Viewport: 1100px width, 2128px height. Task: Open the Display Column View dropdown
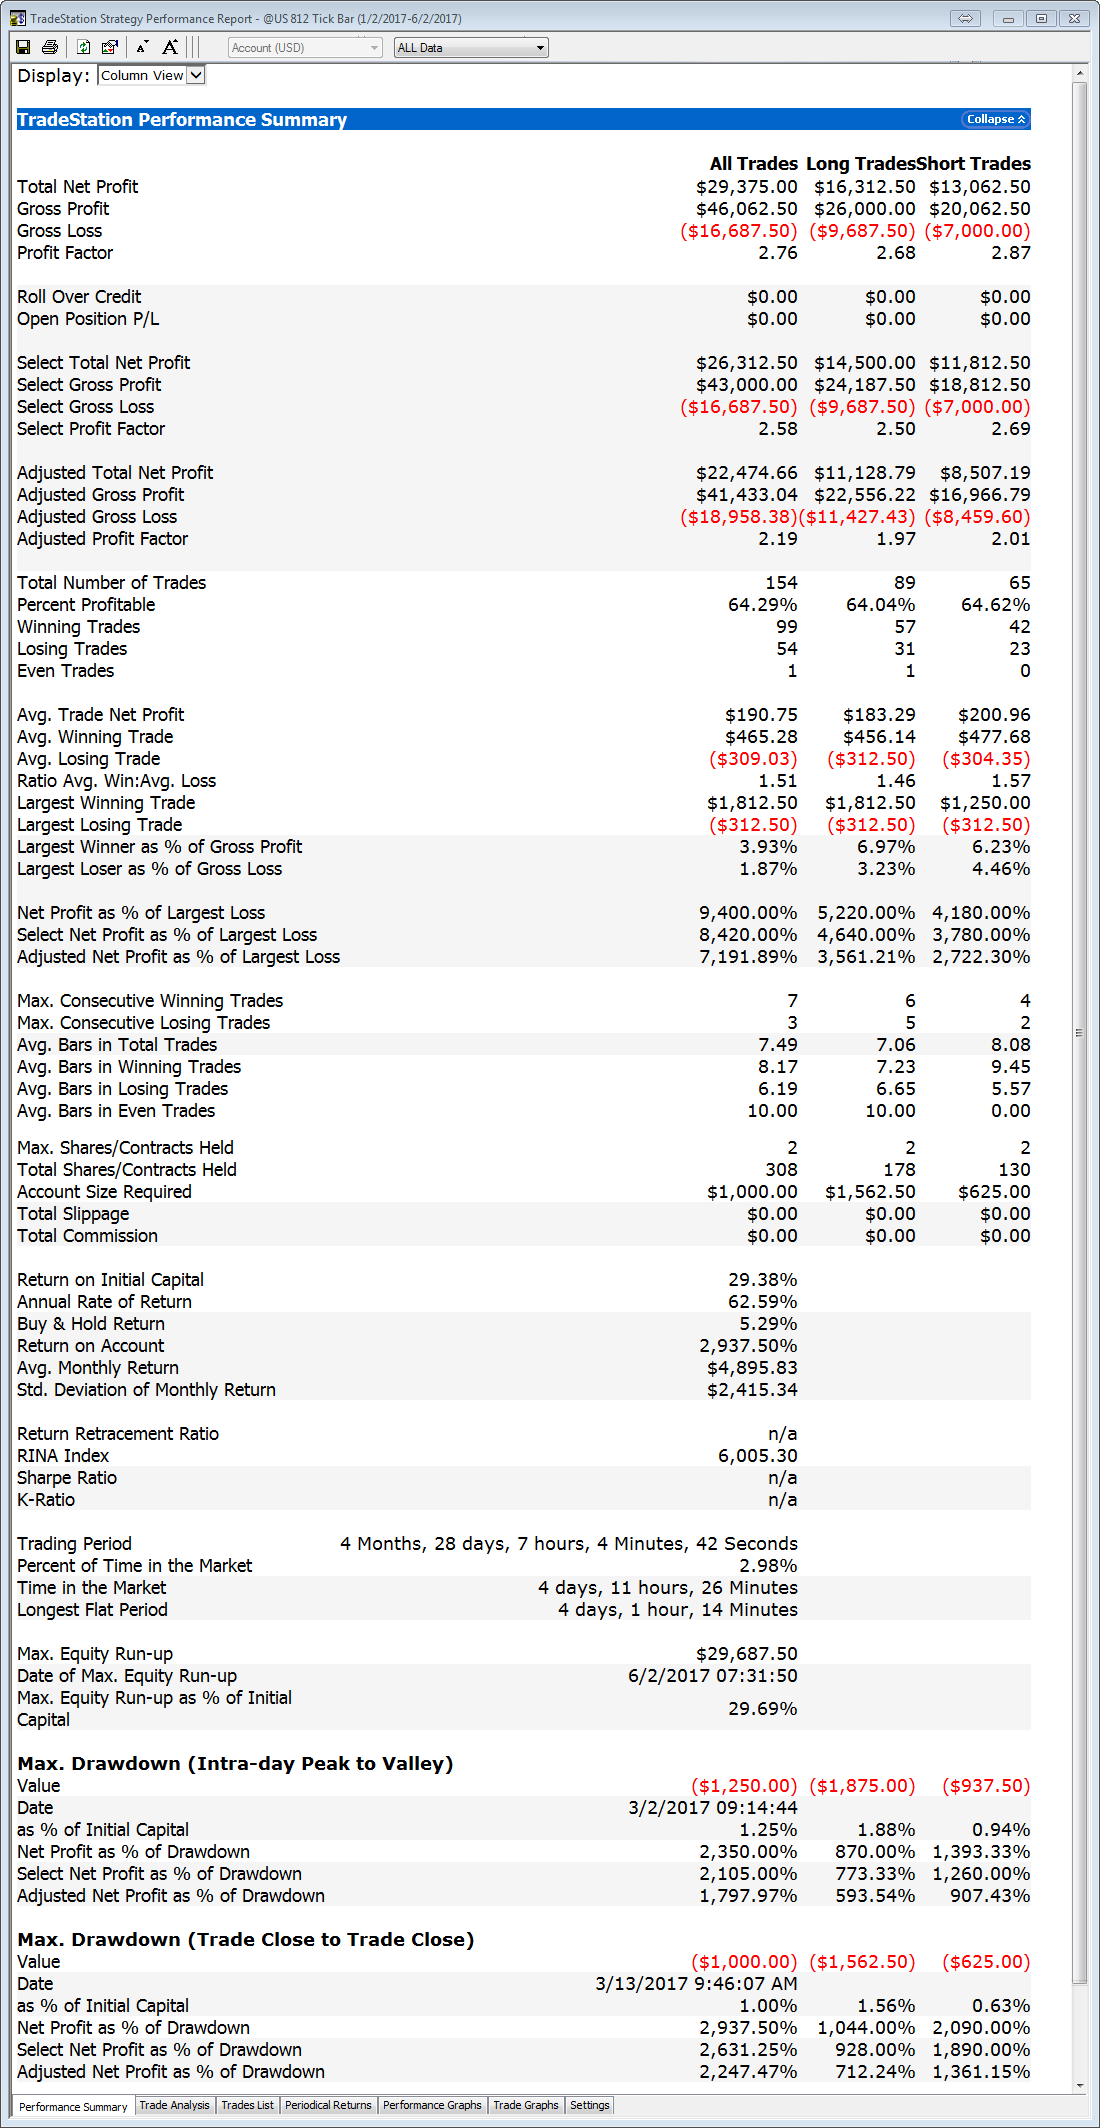pyautogui.click(x=151, y=75)
